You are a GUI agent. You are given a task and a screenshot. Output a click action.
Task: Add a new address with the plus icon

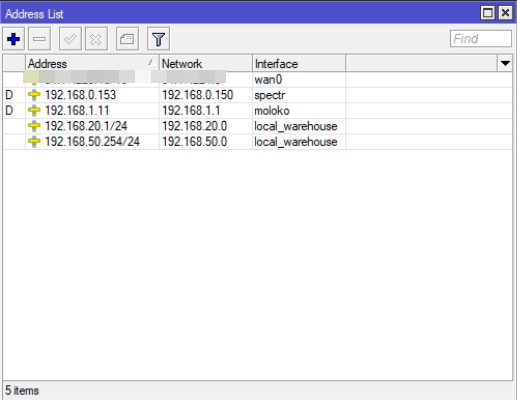click(x=14, y=39)
